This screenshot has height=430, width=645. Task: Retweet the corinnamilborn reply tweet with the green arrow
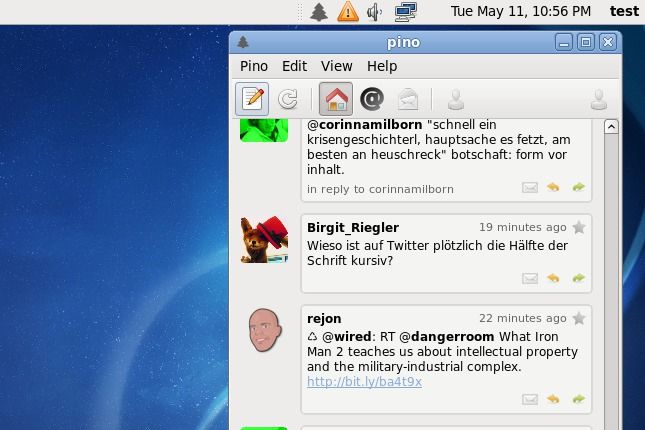(x=578, y=188)
